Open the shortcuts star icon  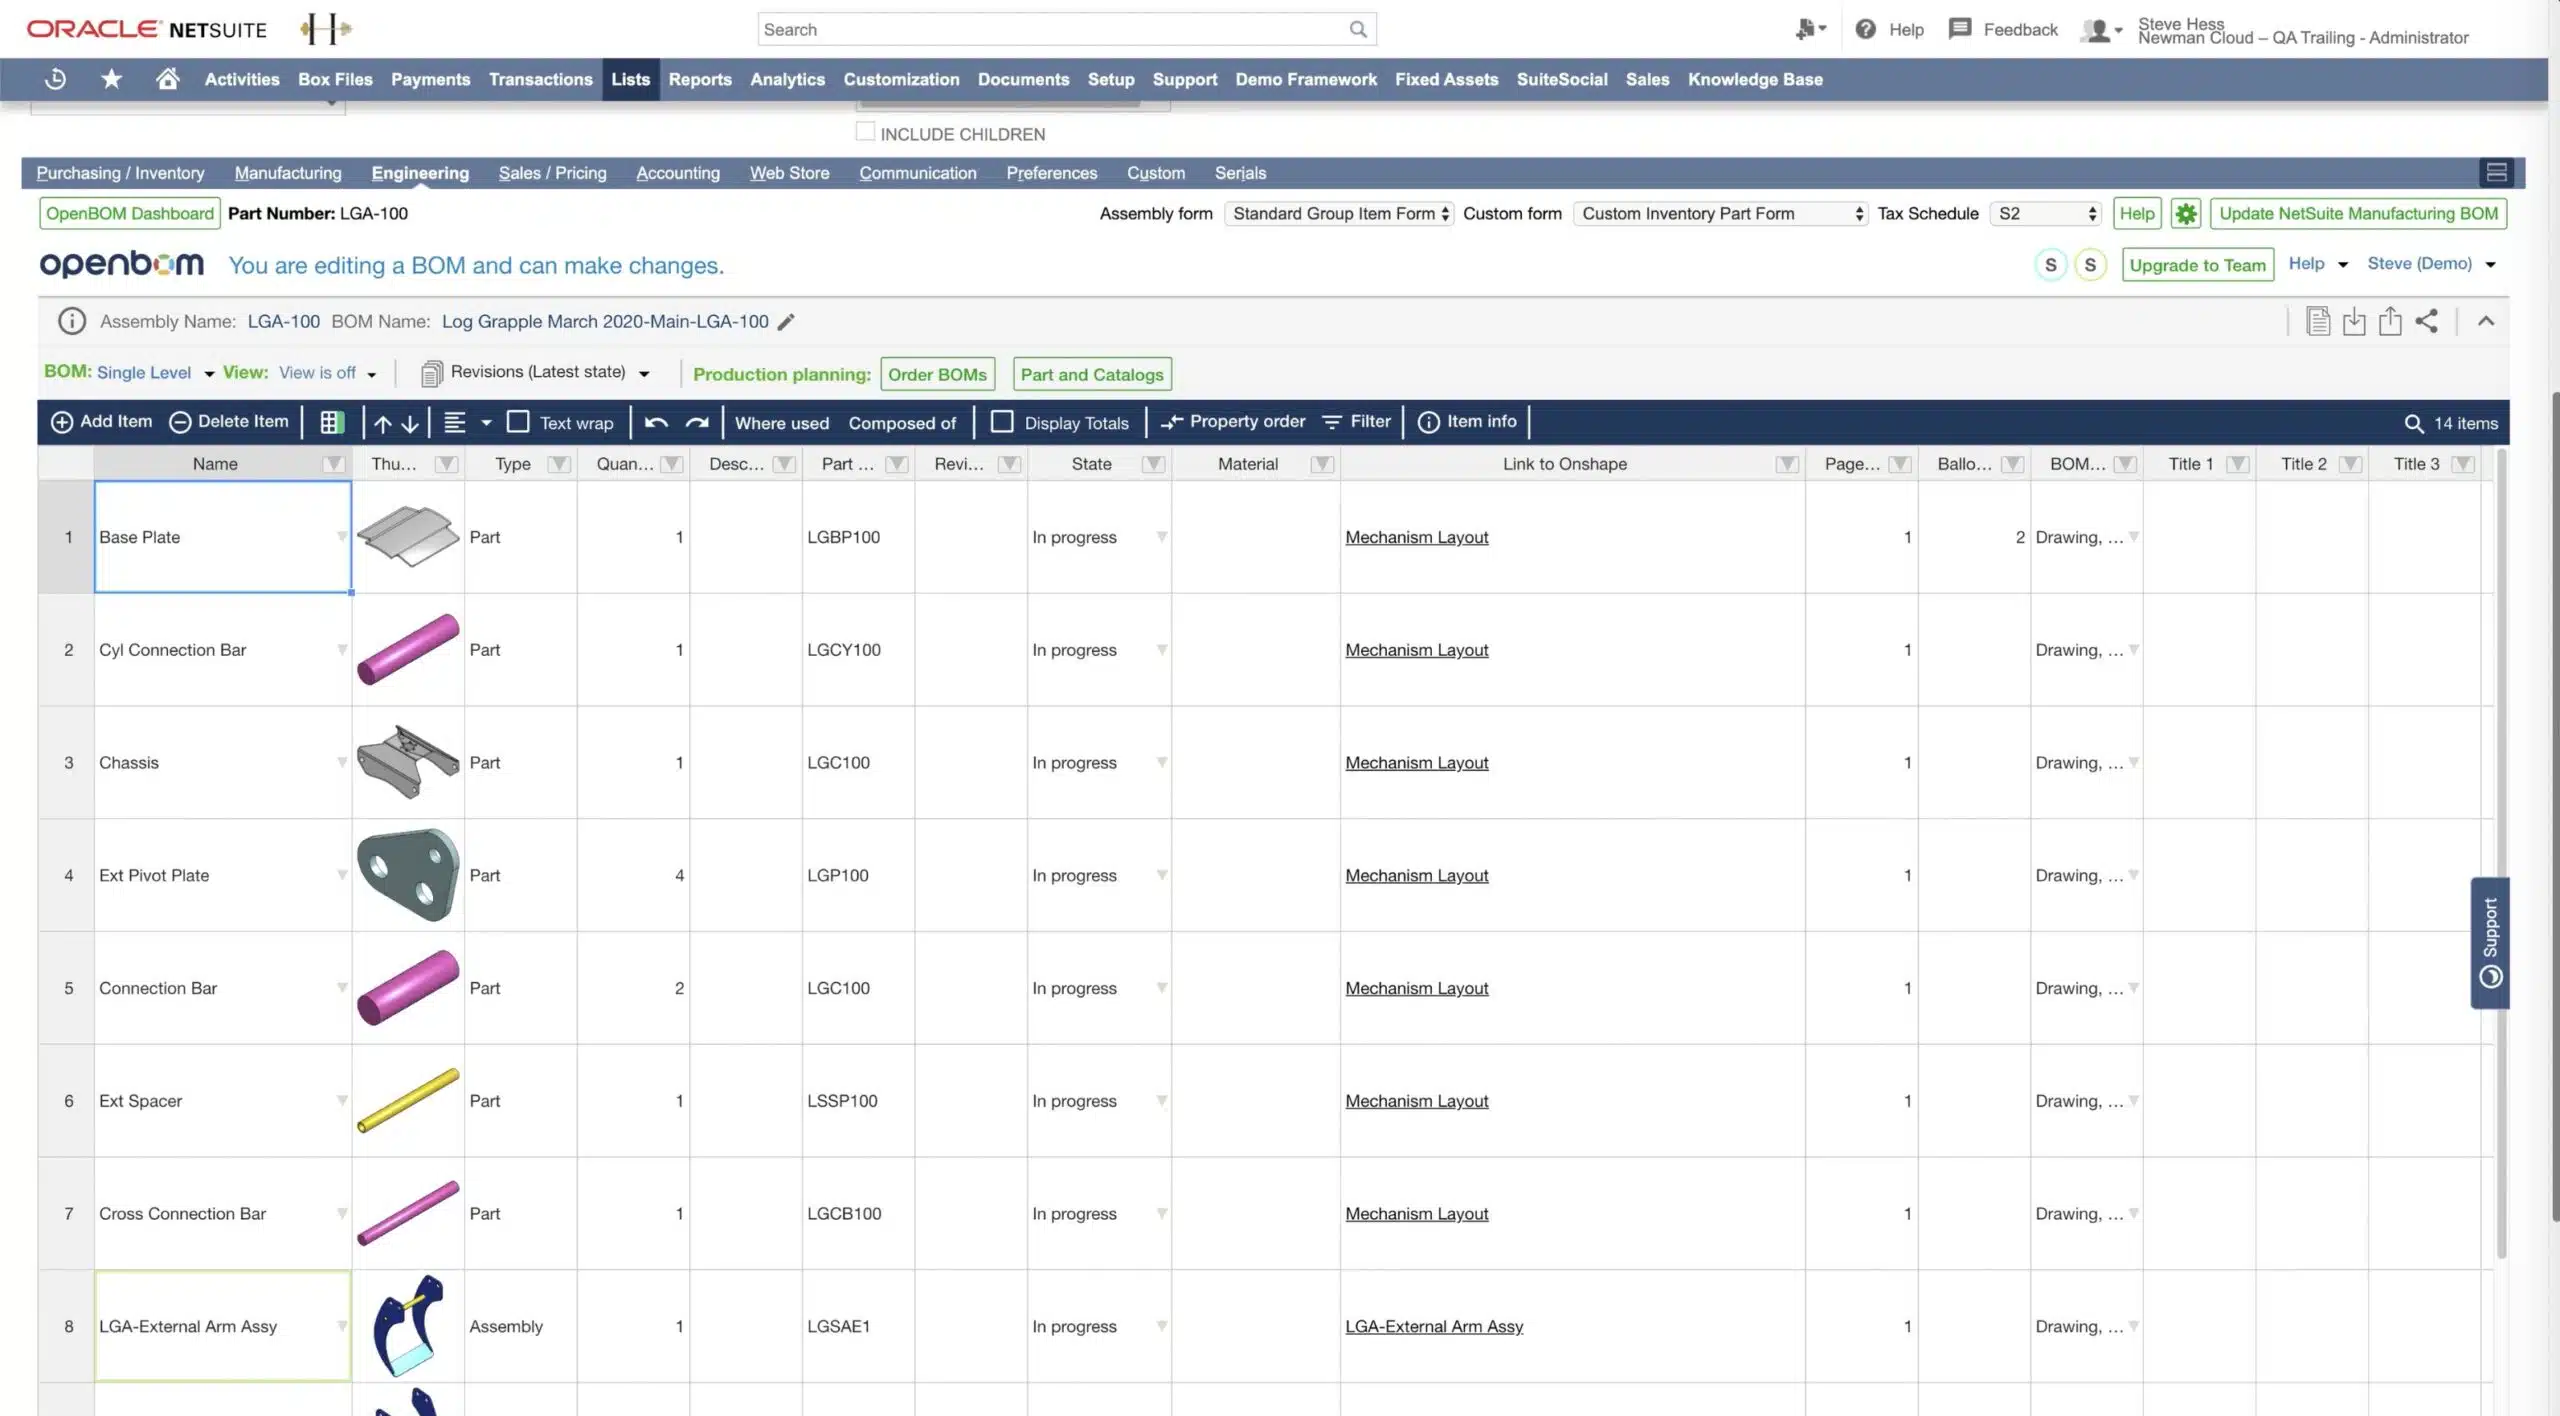coord(111,79)
